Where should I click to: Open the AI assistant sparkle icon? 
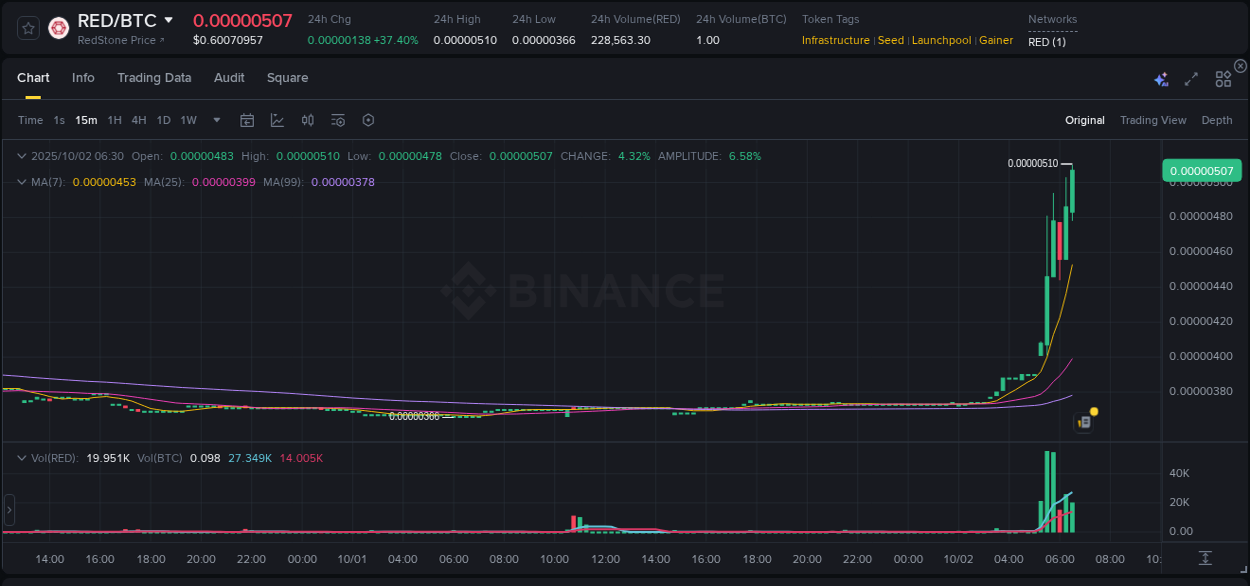[1161, 79]
